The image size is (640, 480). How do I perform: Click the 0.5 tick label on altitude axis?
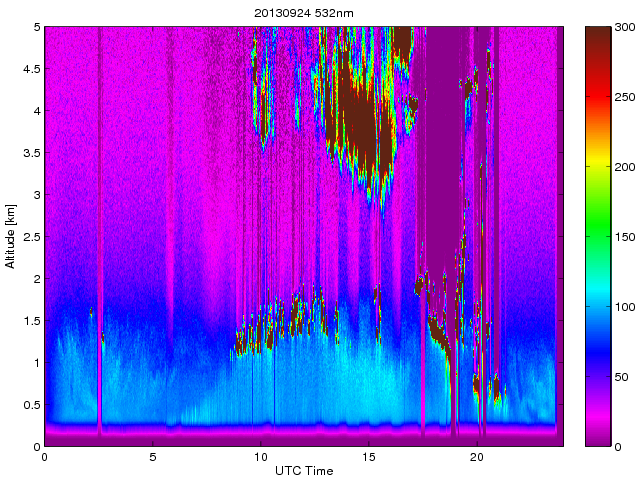31,405
